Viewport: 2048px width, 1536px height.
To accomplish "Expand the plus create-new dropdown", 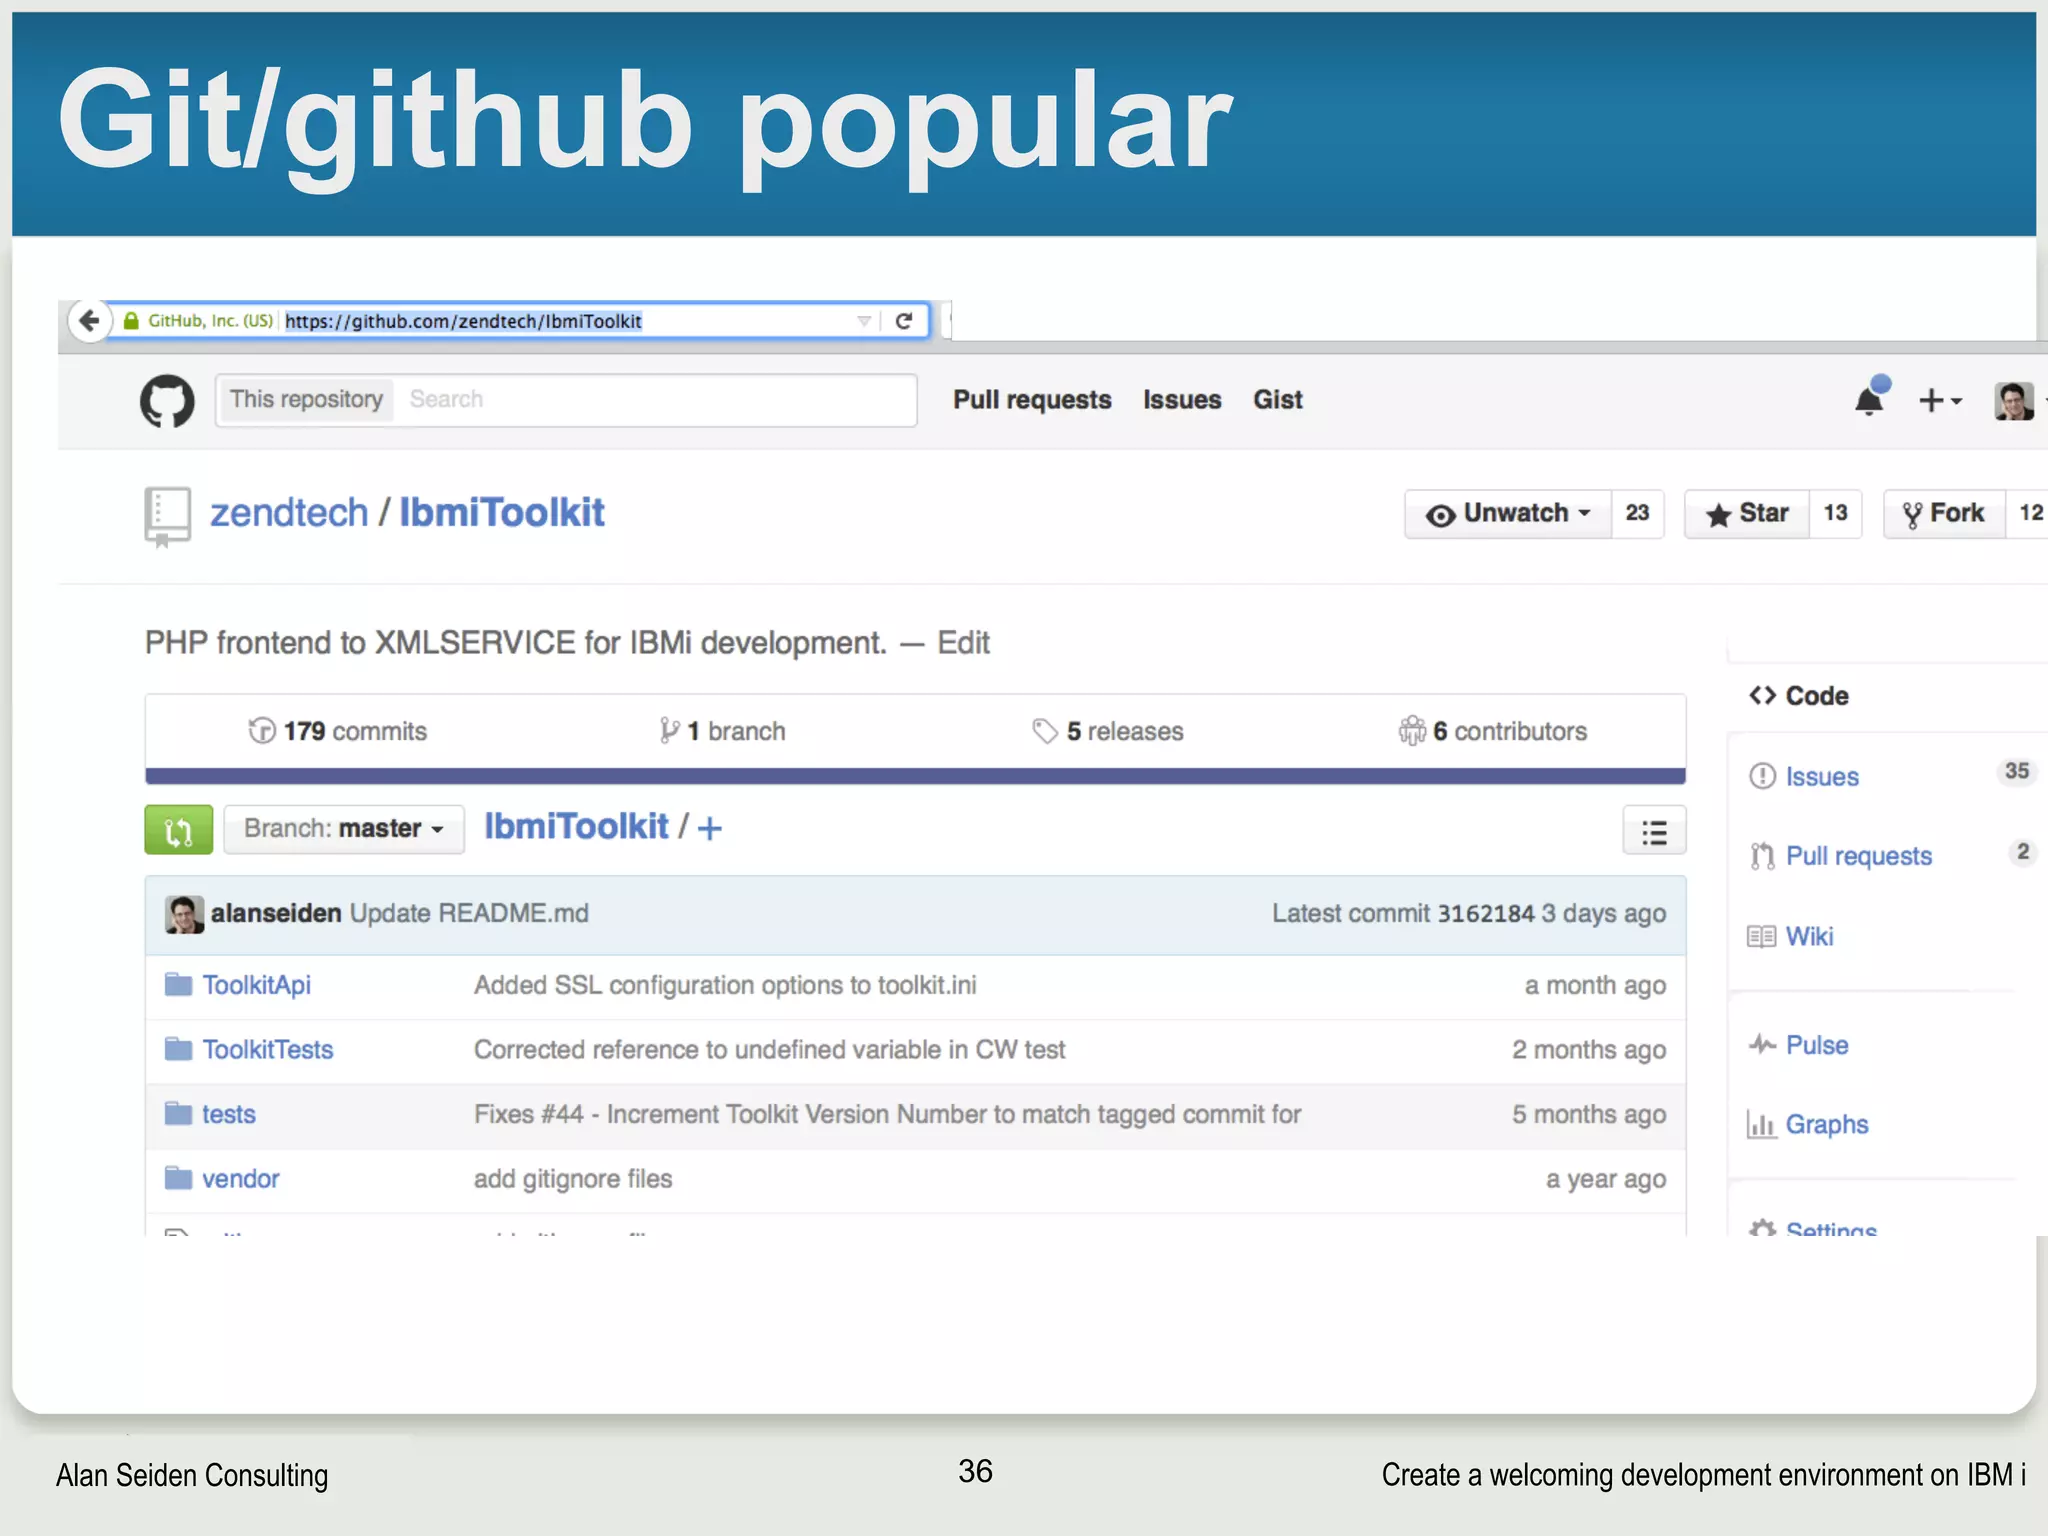I will (1940, 401).
